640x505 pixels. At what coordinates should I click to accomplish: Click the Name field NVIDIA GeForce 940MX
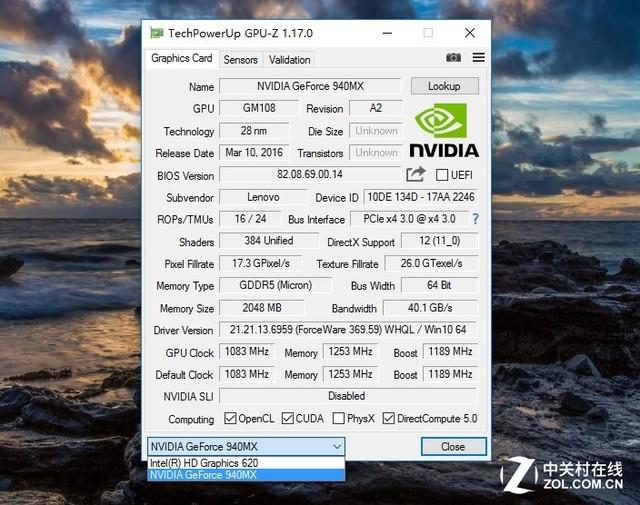pos(310,86)
